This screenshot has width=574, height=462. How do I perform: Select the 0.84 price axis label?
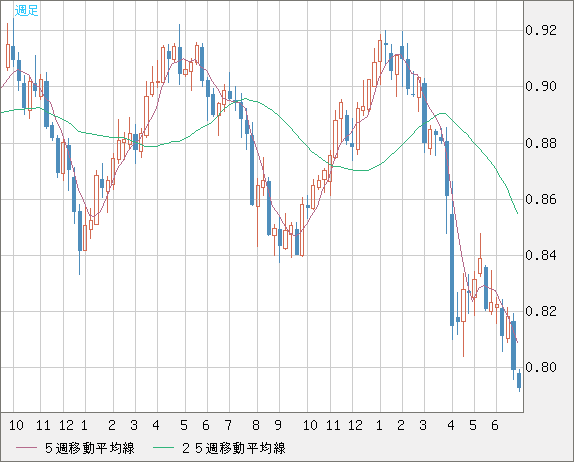tap(541, 255)
